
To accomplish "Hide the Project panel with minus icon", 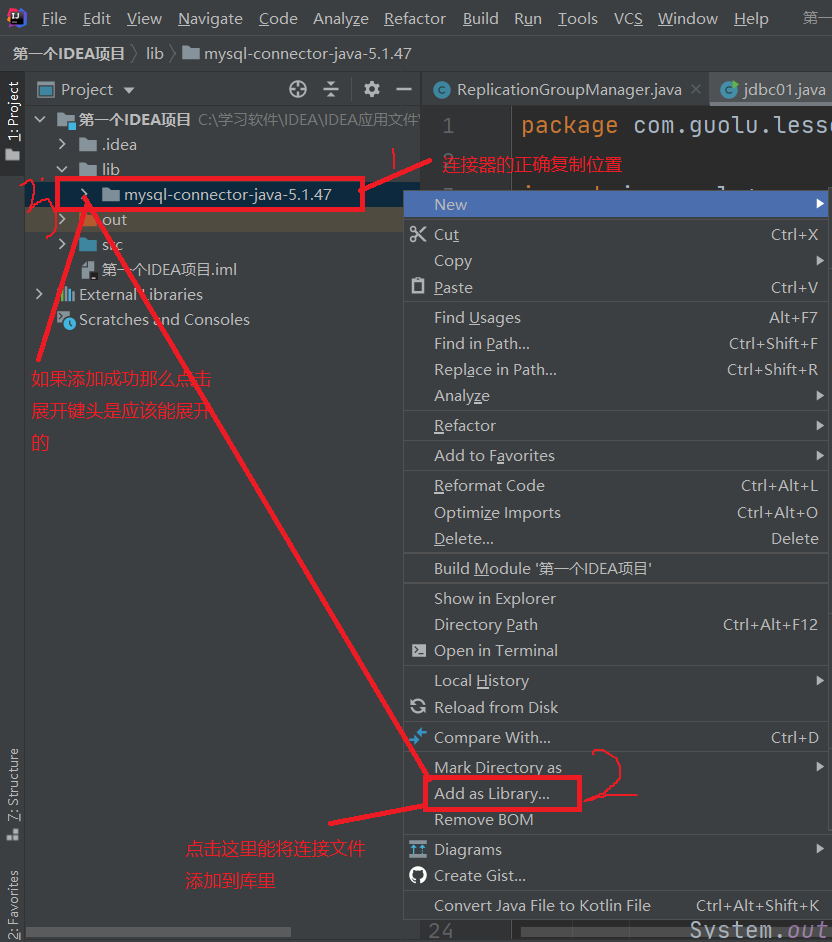I will tap(404, 90).
